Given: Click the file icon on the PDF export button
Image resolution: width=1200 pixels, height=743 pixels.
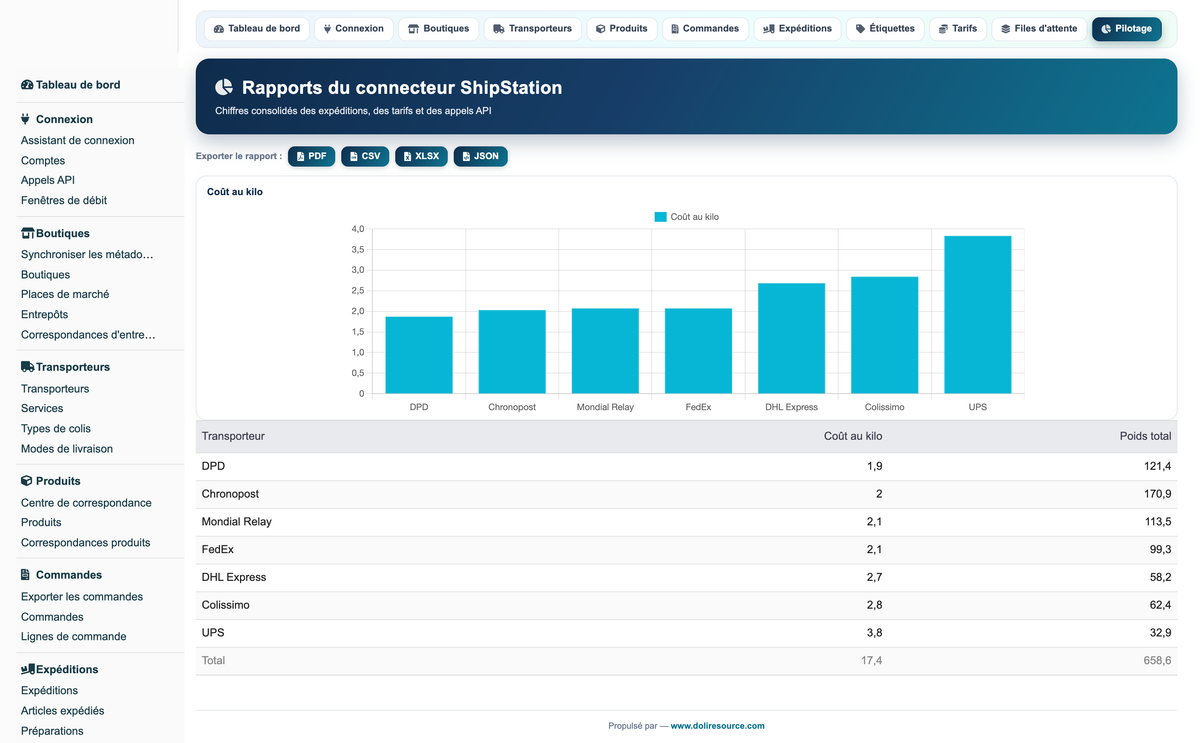Looking at the screenshot, I should click(301, 156).
